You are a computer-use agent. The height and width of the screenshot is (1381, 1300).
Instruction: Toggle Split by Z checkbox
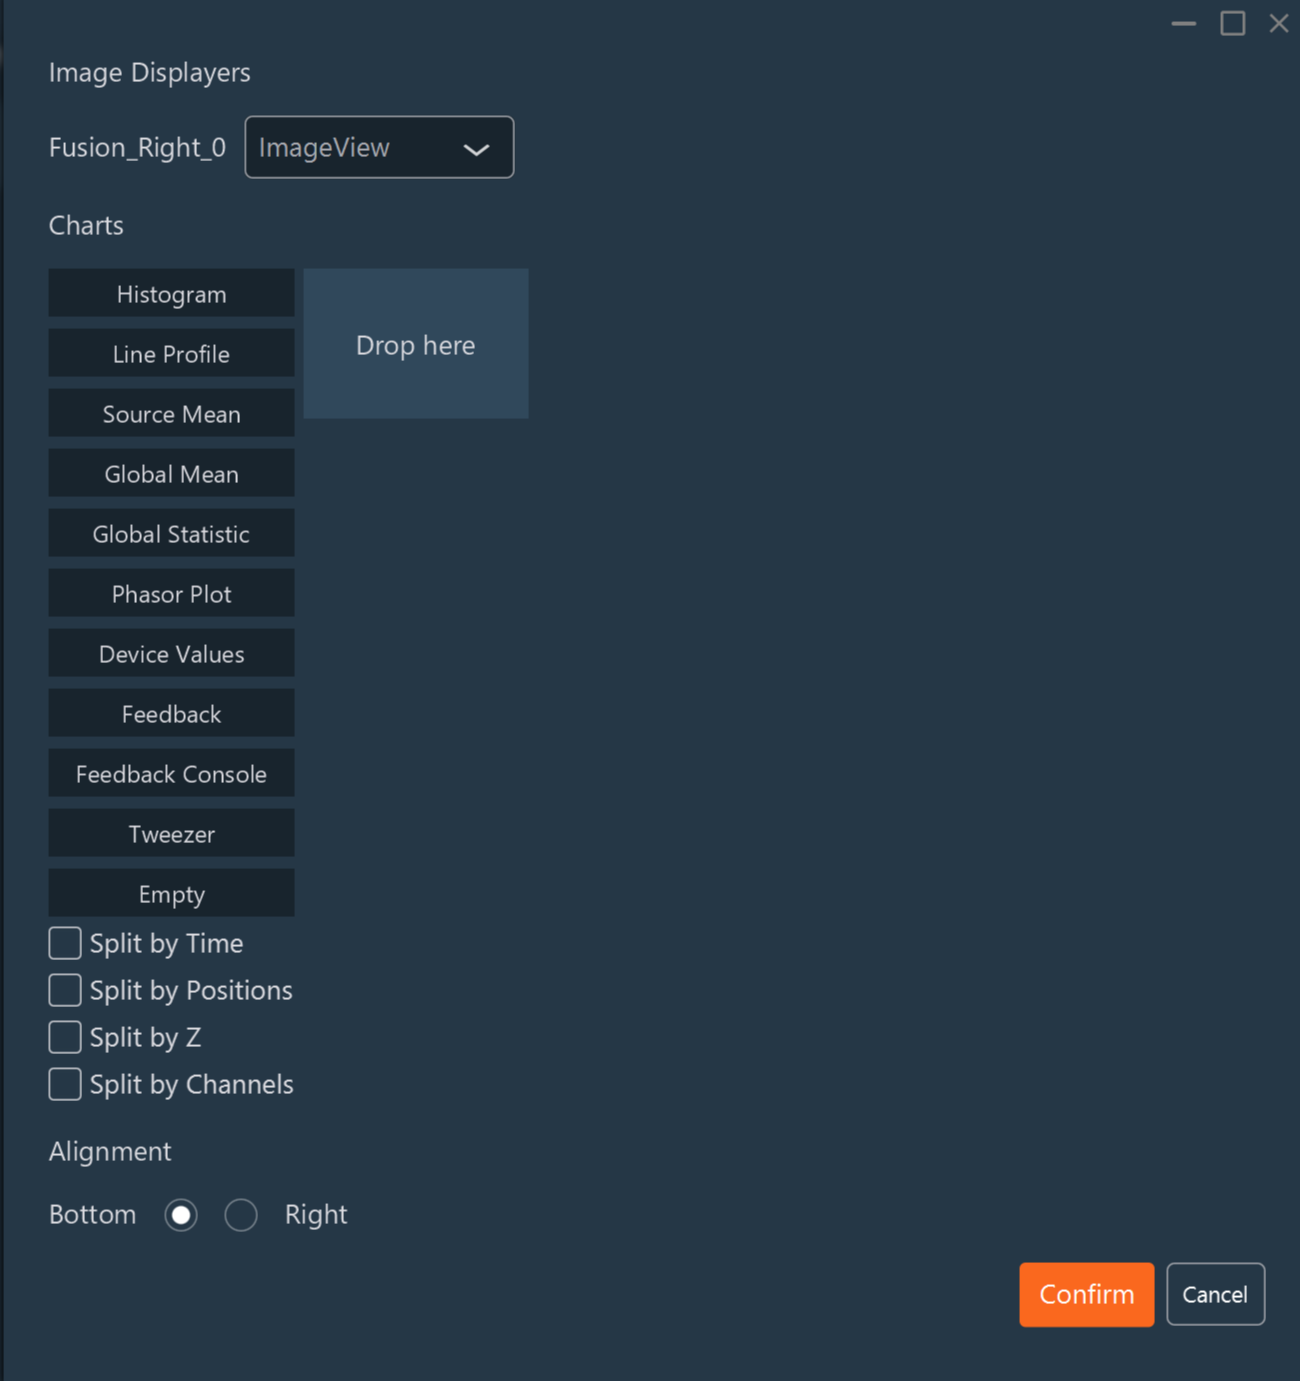pyautogui.click(x=65, y=1037)
